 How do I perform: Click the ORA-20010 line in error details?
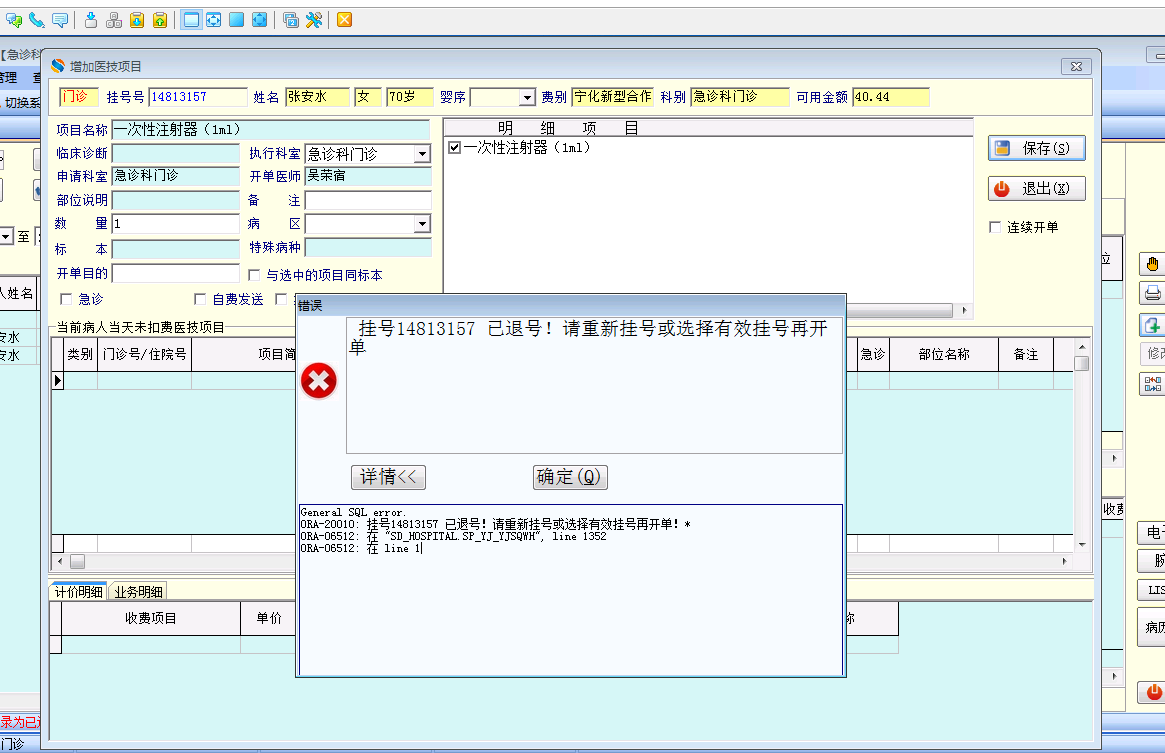coord(496,524)
